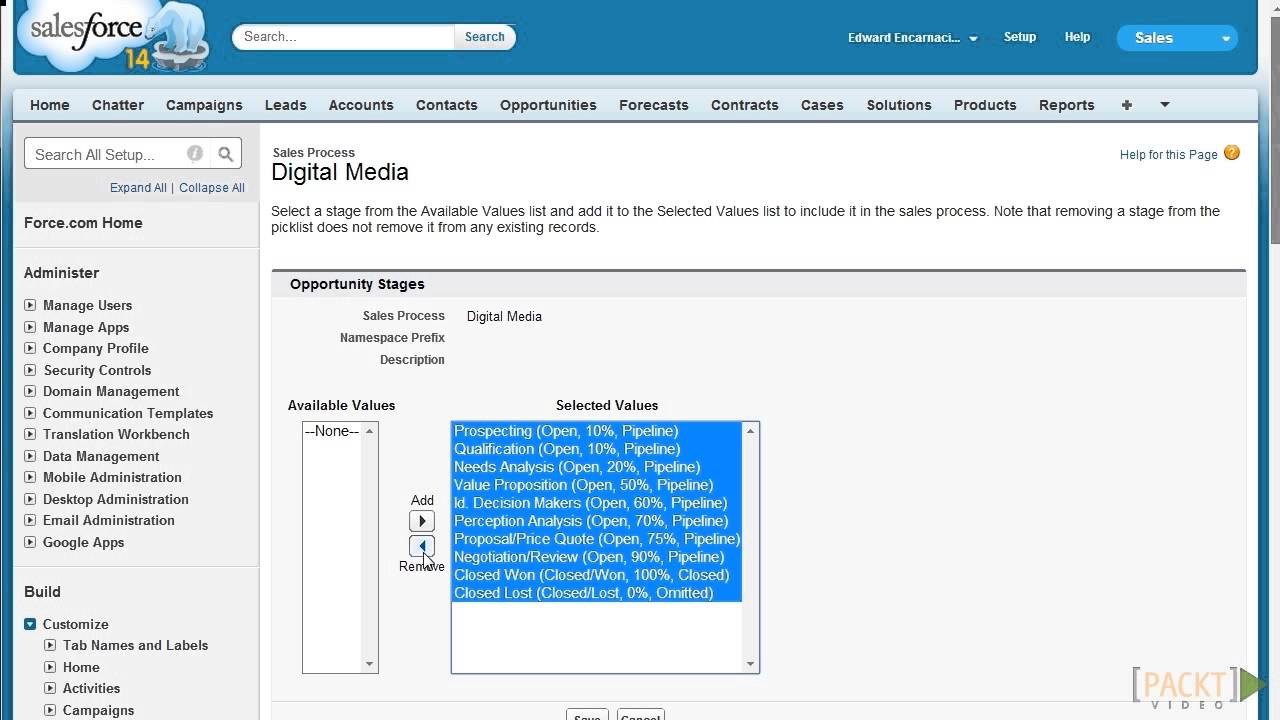Open the tab bar overflow arrow
1280x720 pixels.
tap(1165, 104)
